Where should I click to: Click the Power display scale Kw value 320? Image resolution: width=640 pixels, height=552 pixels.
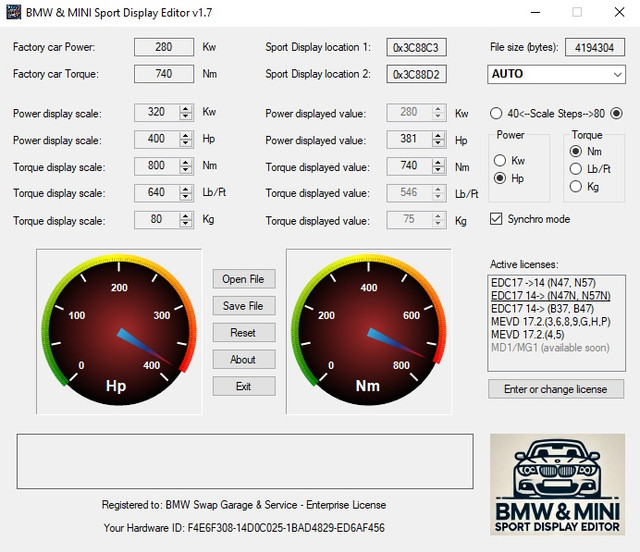point(157,112)
